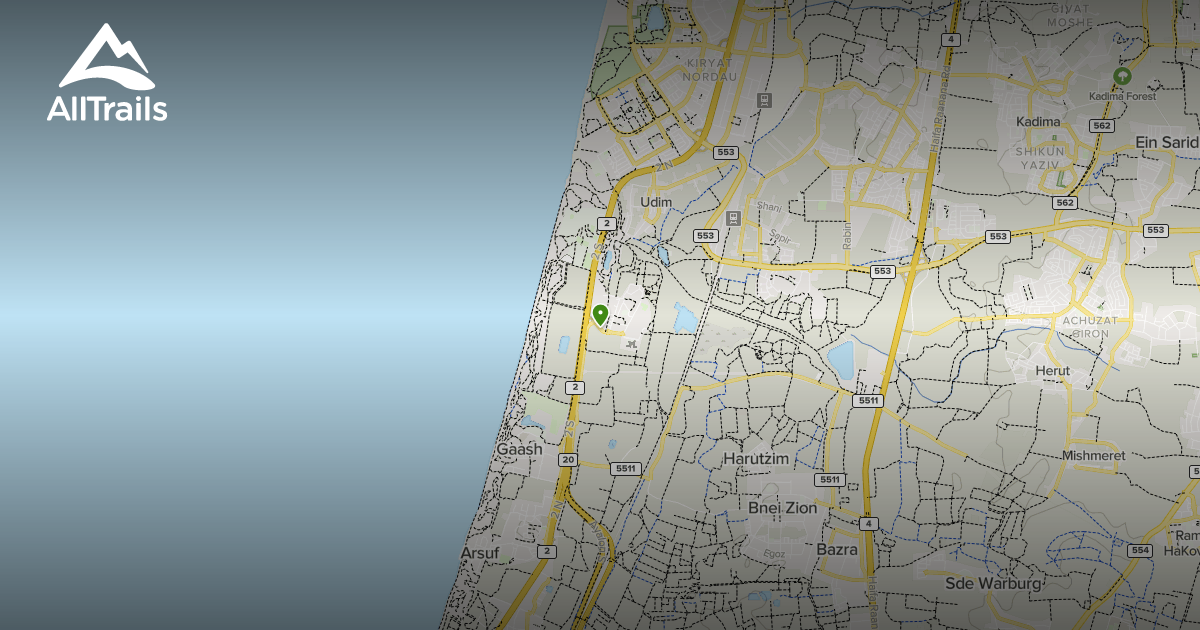The width and height of the screenshot is (1200, 630).
Task: Select the green trailhead pin marker
Action: pos(600,315)
